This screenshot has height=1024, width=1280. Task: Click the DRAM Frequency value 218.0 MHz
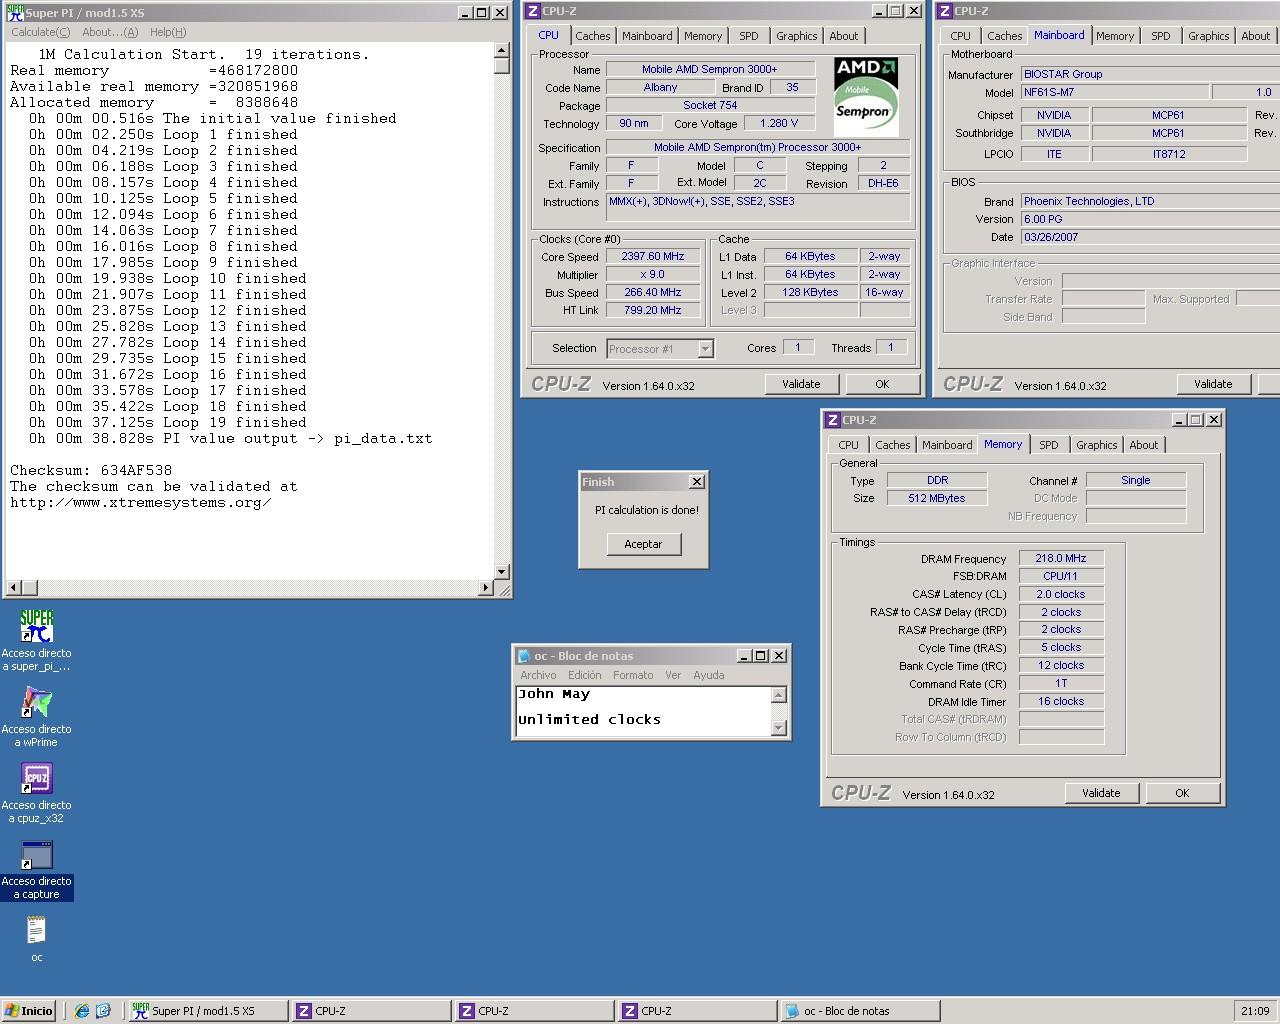pyautogui.click(x=1061, y=559)
